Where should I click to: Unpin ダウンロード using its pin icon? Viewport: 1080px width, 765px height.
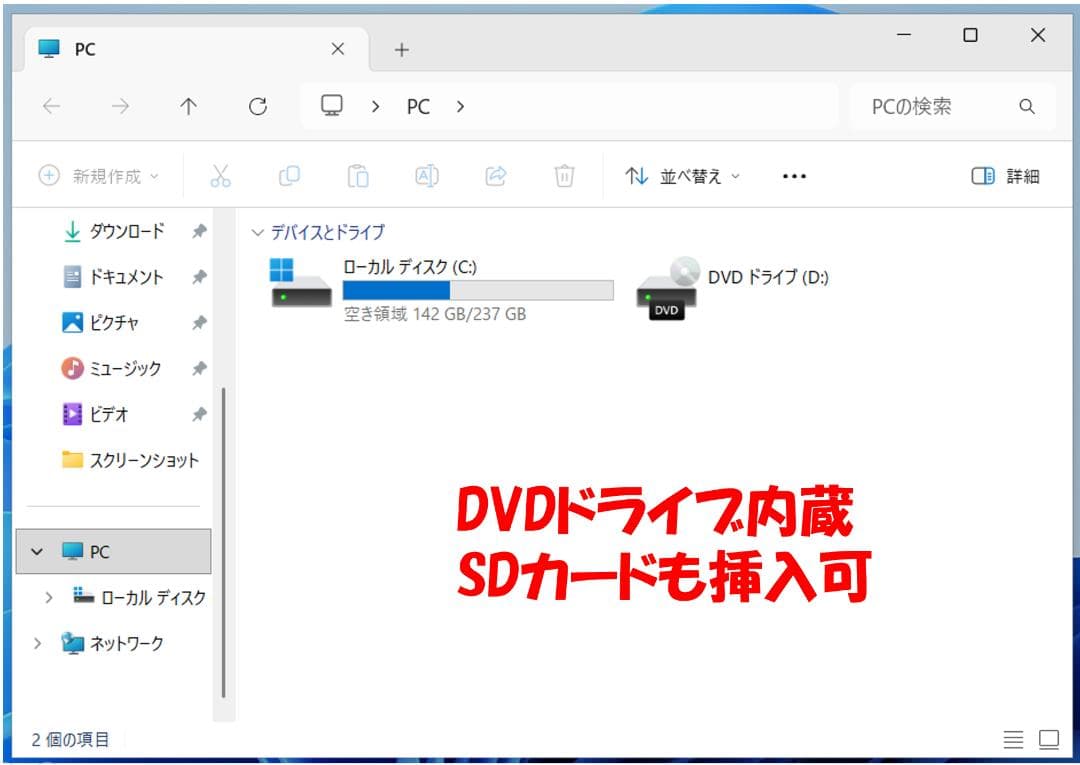[198, 231]
